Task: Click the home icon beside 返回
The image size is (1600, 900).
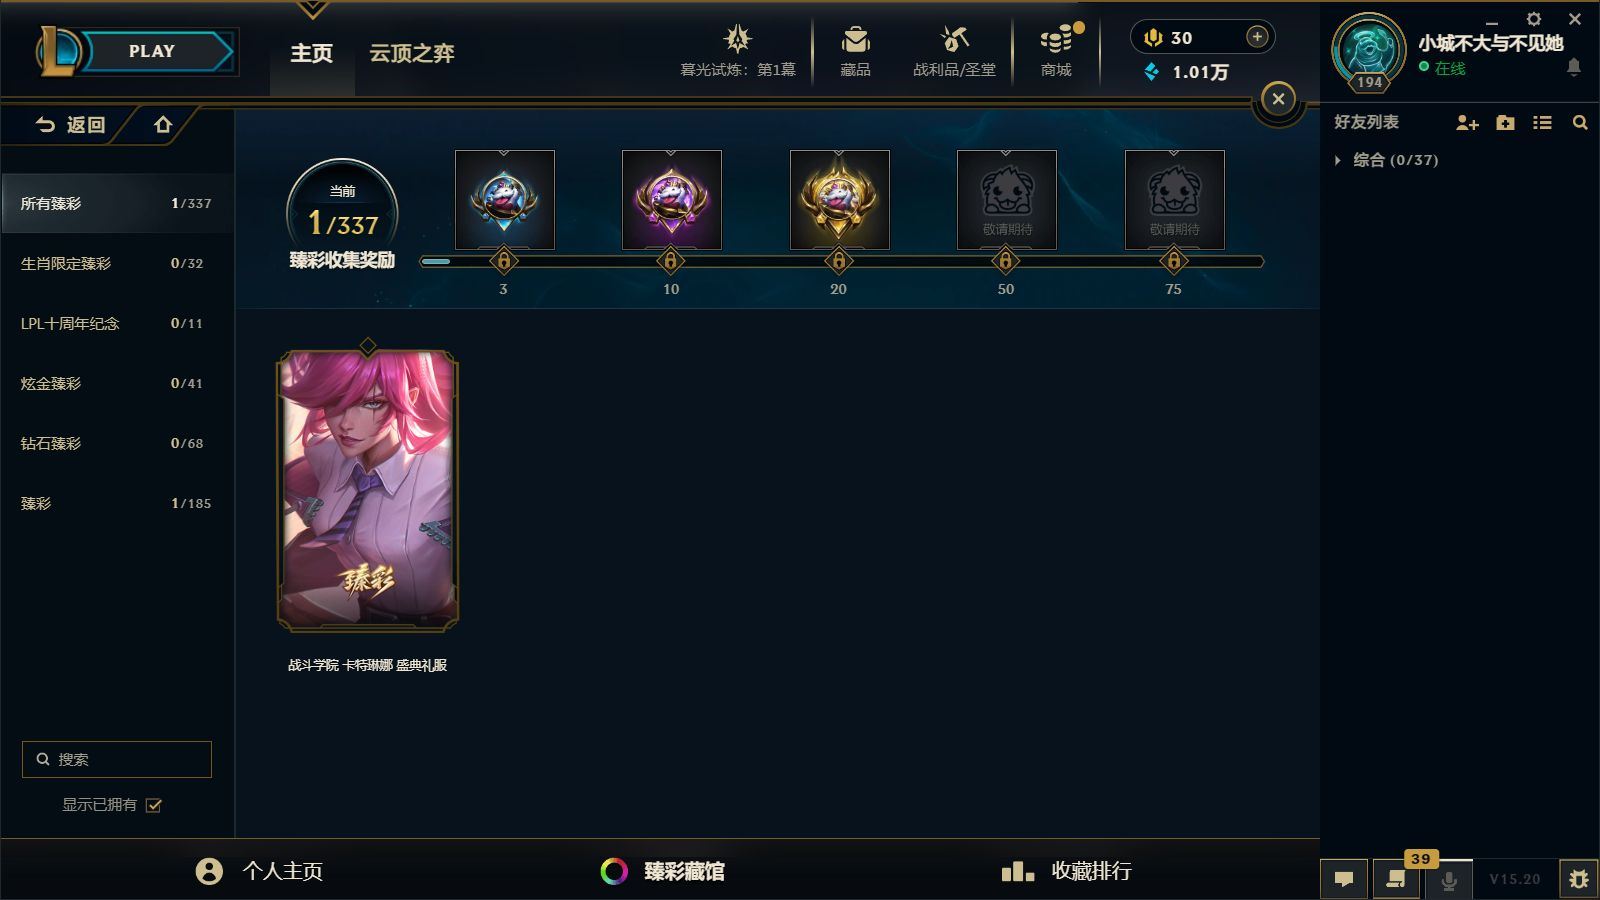Action: pyautogui.click(x=163, y=125)
